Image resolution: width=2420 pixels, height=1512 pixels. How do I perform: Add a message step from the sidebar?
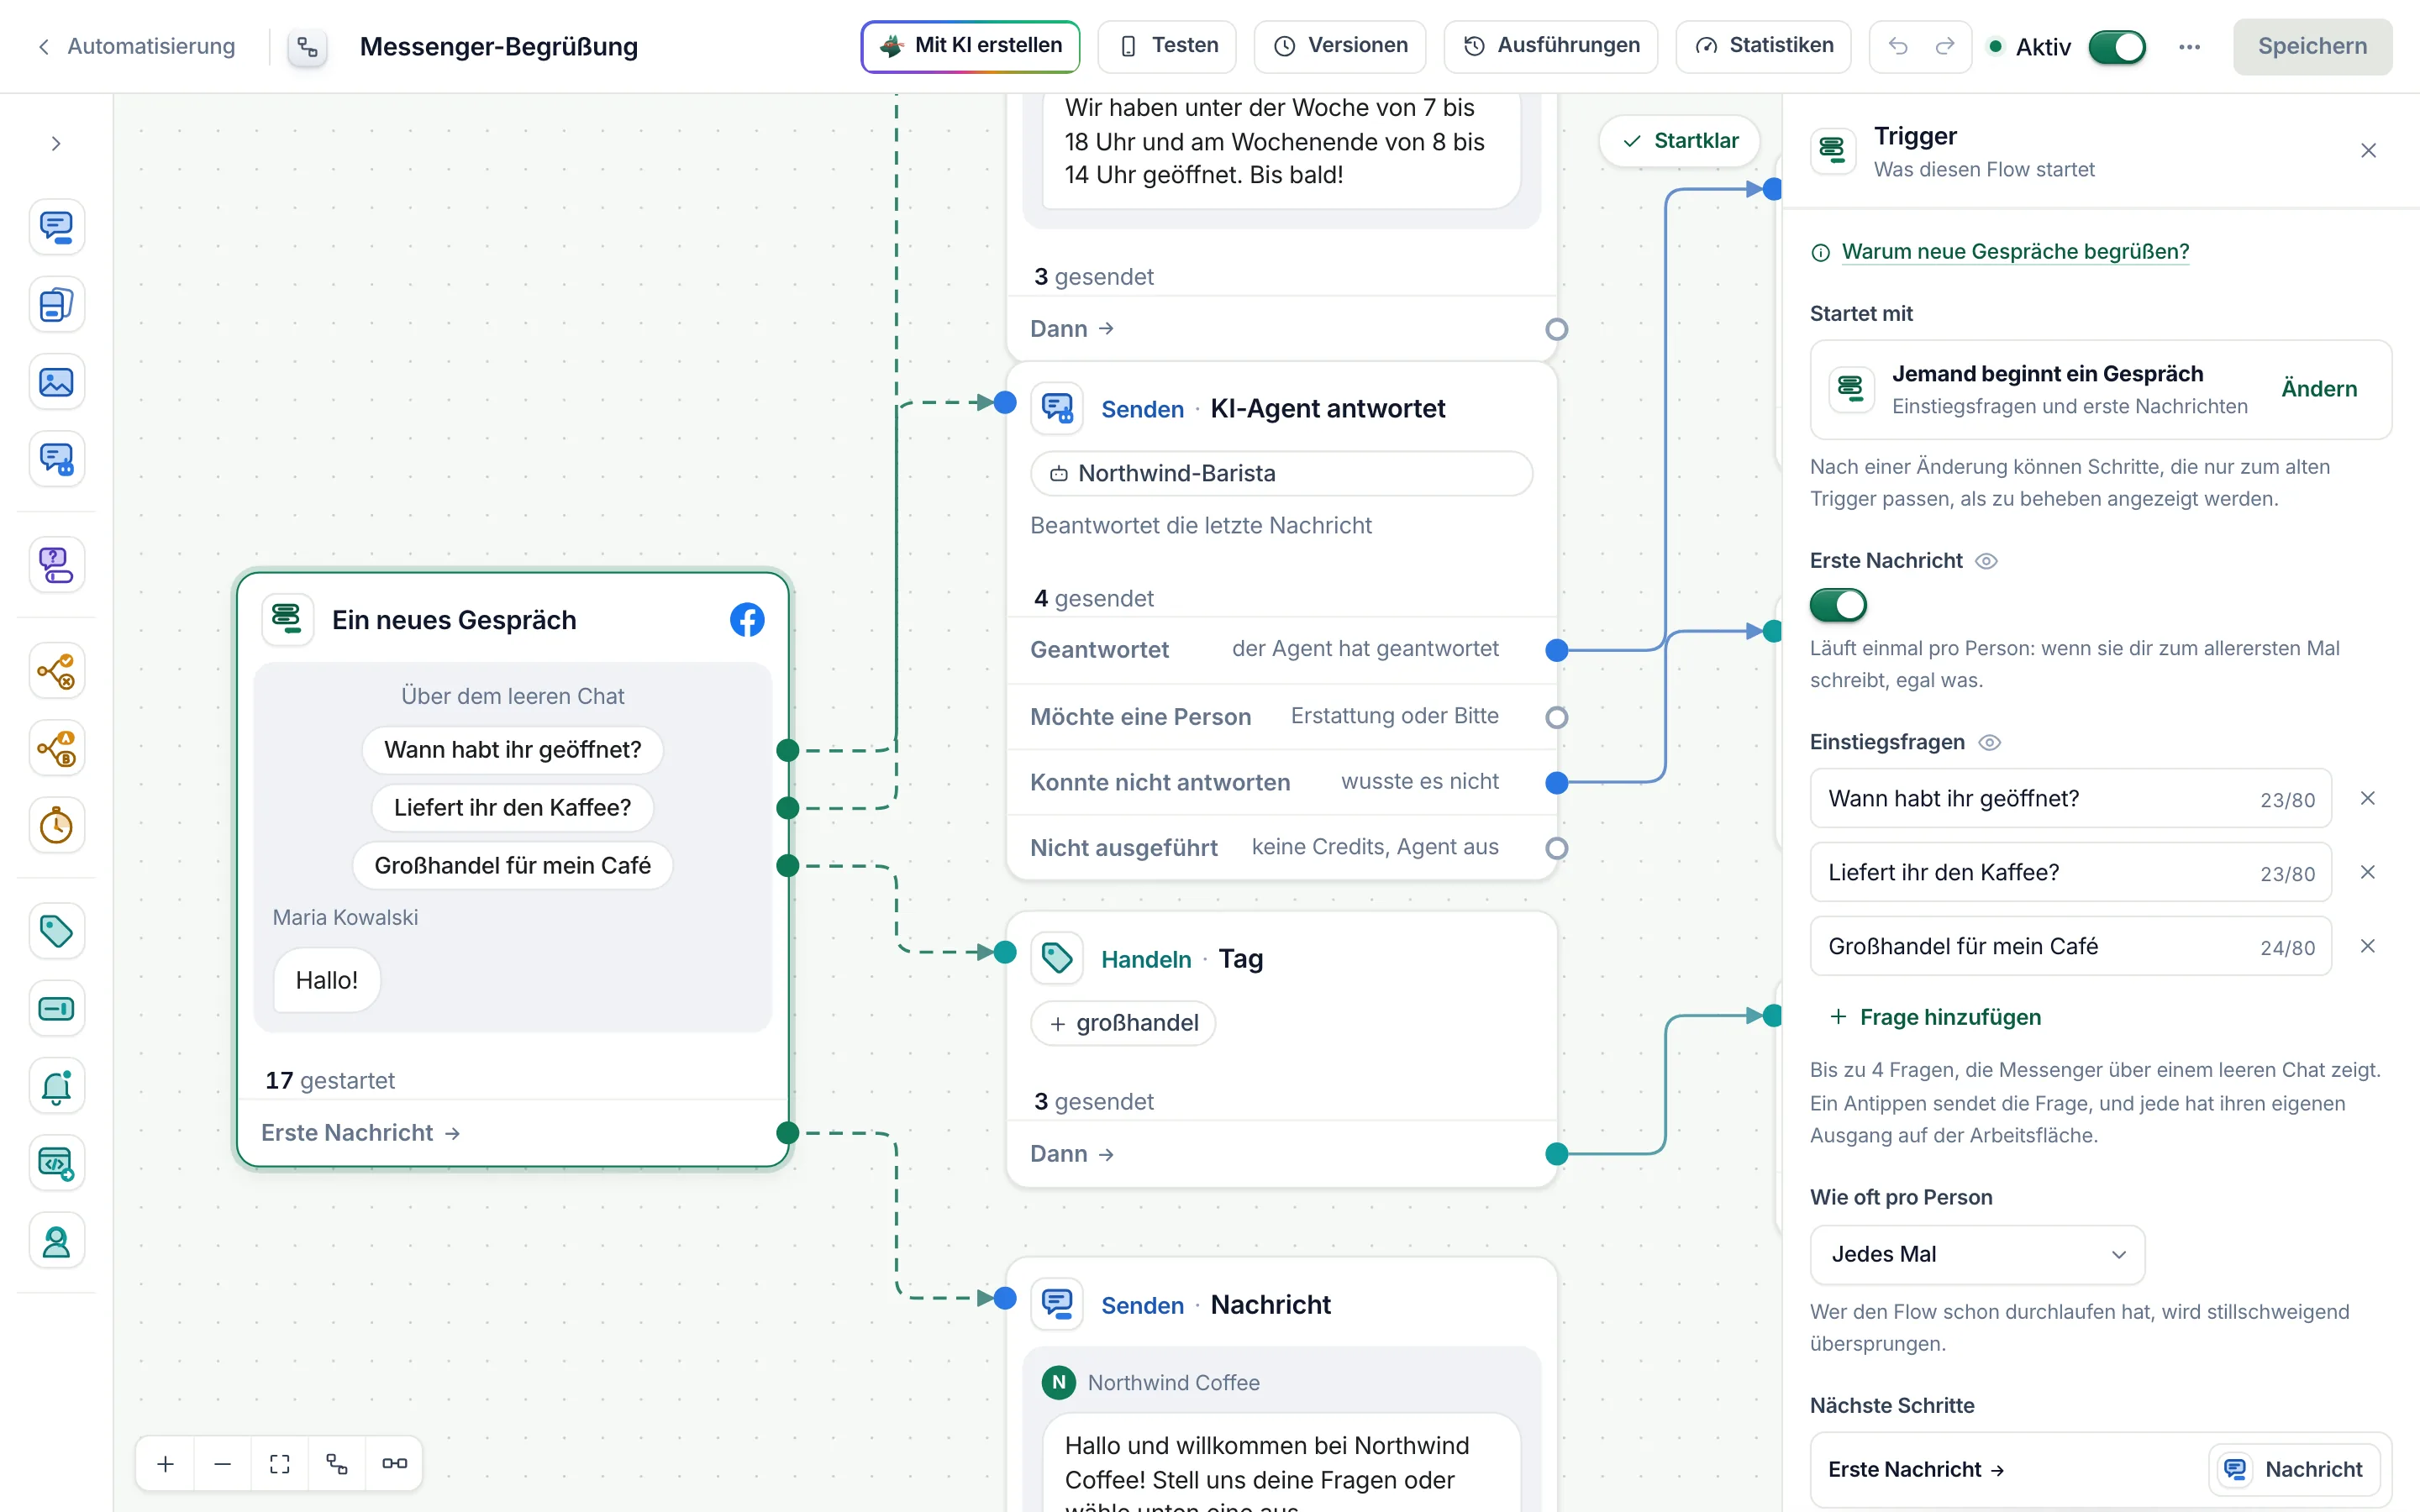point(56,226)
